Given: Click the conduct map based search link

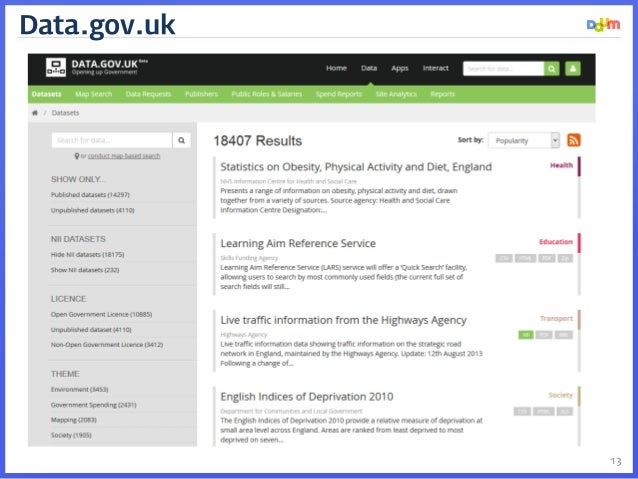Looking at the screenshot, I should 124,156.
